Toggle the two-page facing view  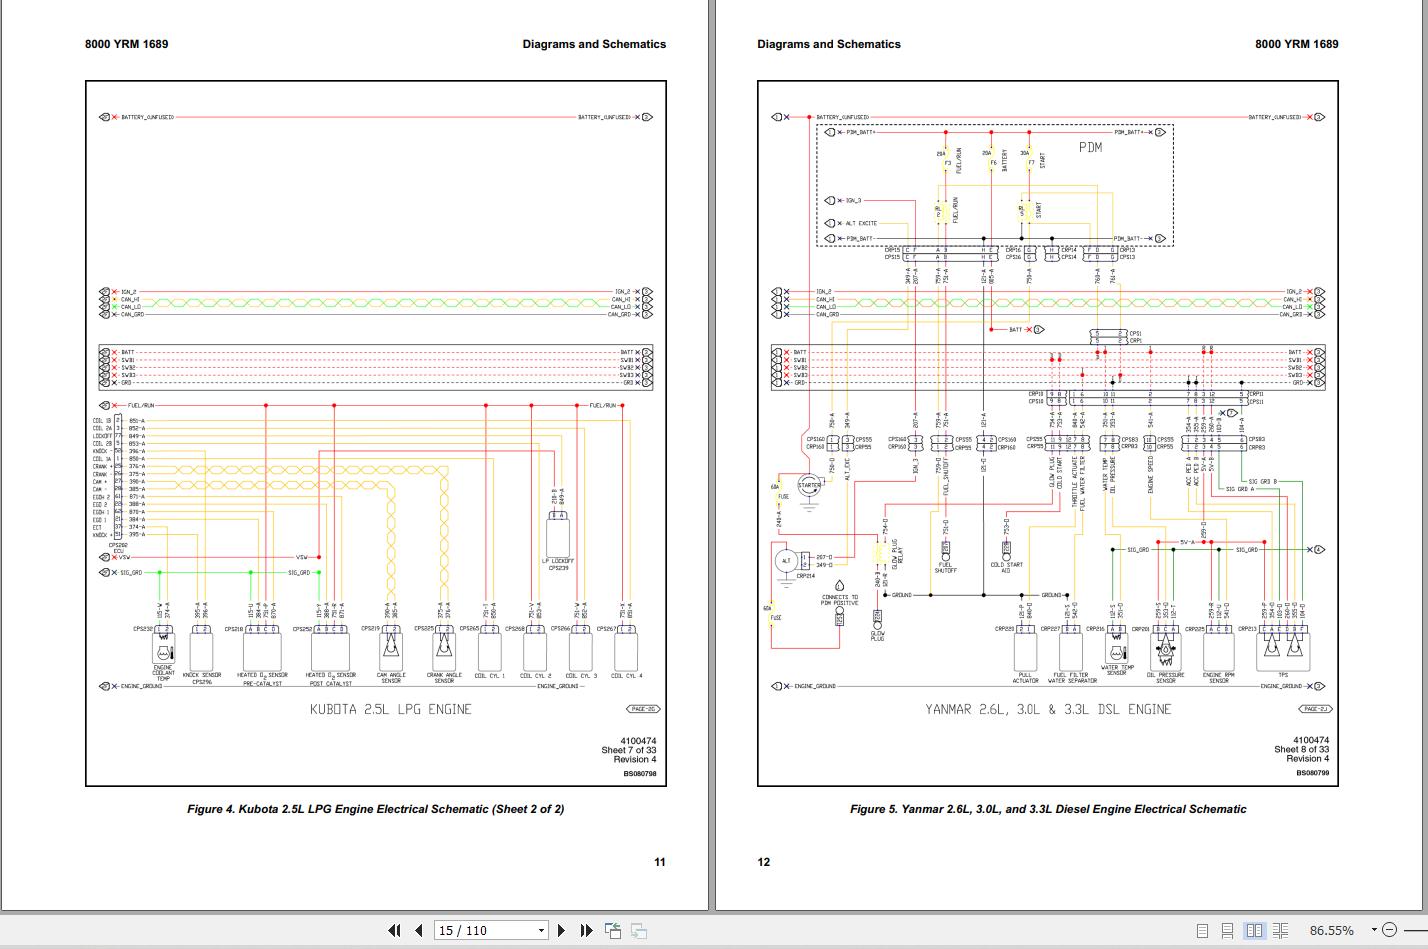1254,931
